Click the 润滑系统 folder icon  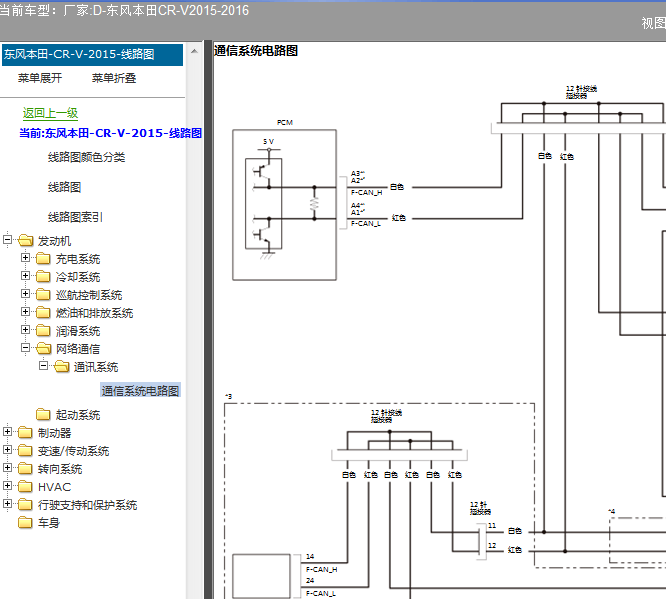coord(43,330)
